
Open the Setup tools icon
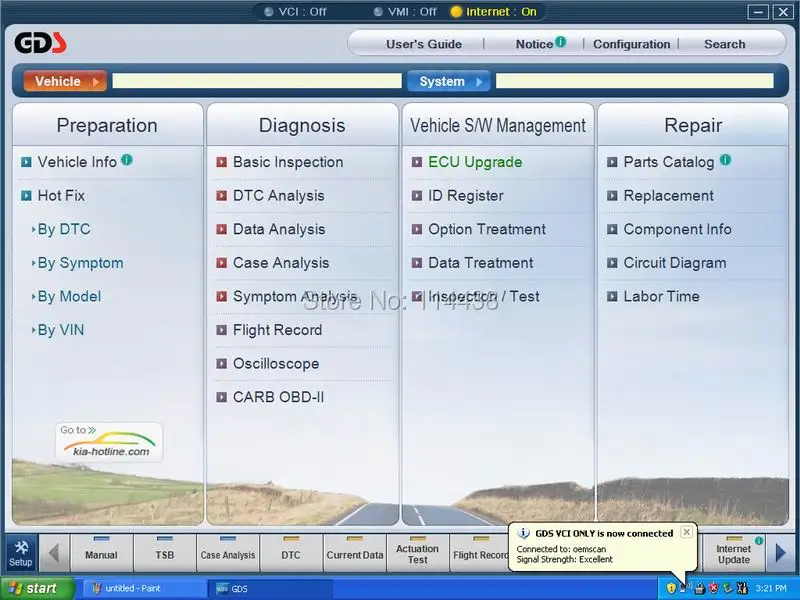coord(21,553)
